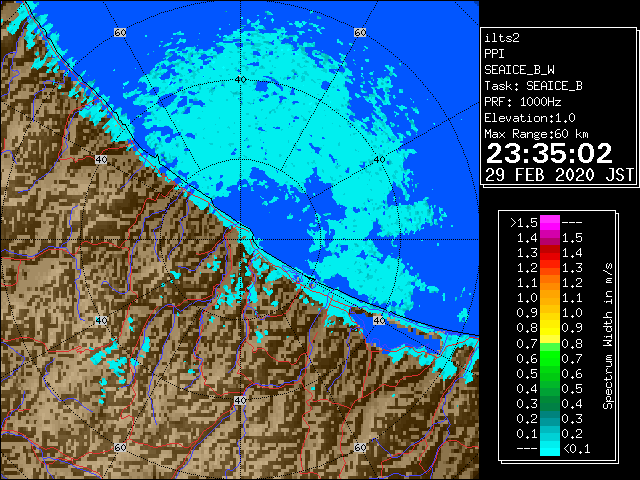
Task: Click the SEAICE_B_W product name
Action: (519, 70)
